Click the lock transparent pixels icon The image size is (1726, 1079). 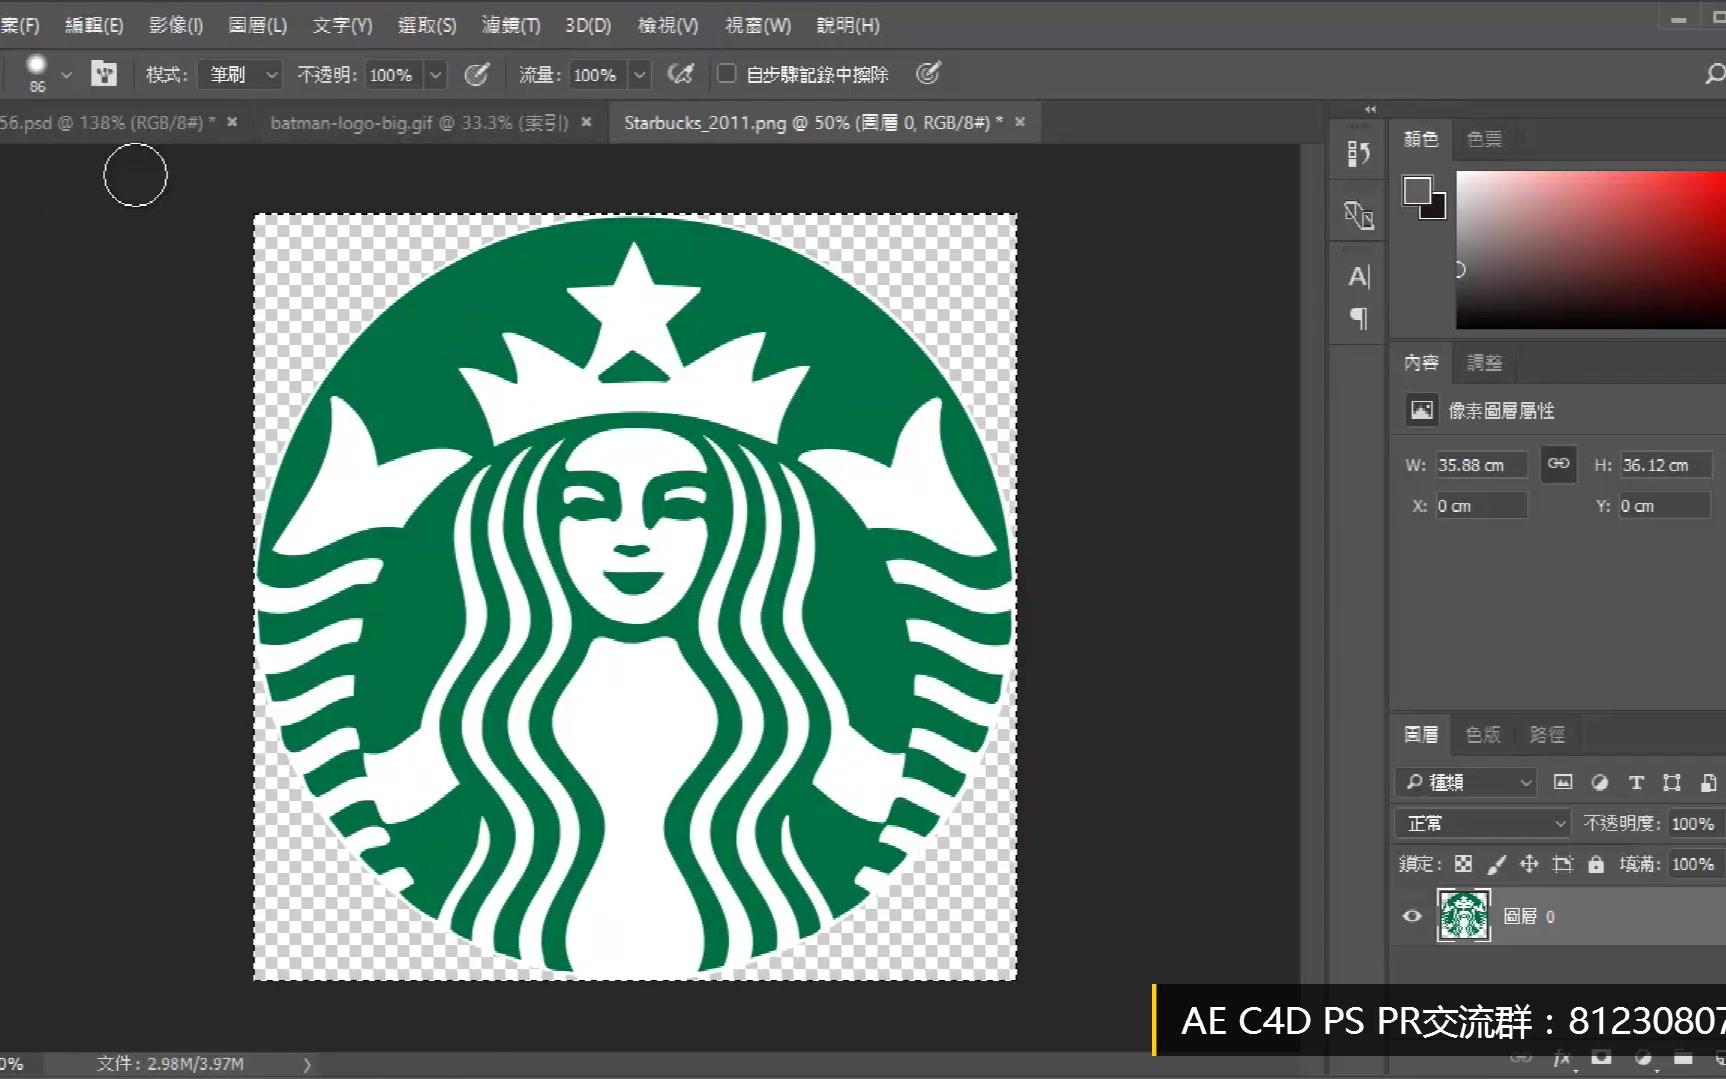pos(1463,864)
